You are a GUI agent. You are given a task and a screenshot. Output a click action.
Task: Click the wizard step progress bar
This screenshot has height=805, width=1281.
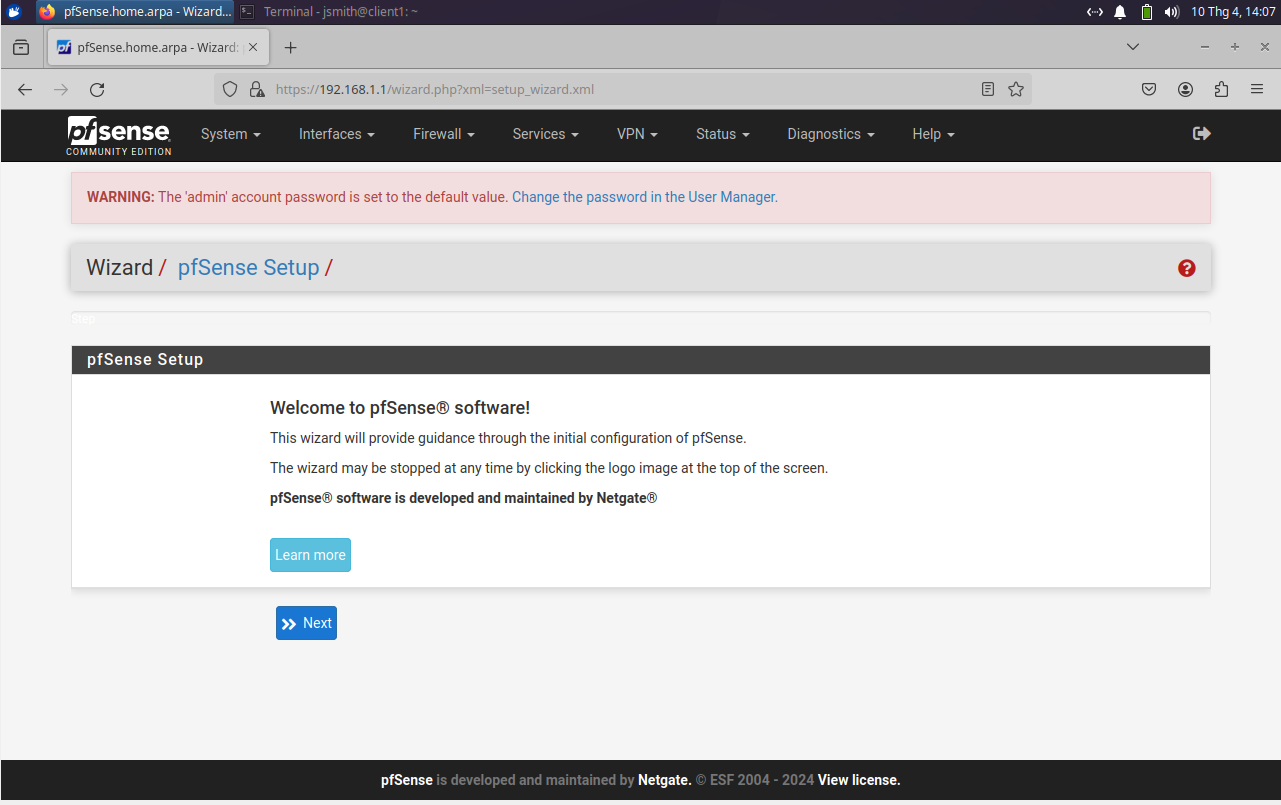(x=640, y=318)
